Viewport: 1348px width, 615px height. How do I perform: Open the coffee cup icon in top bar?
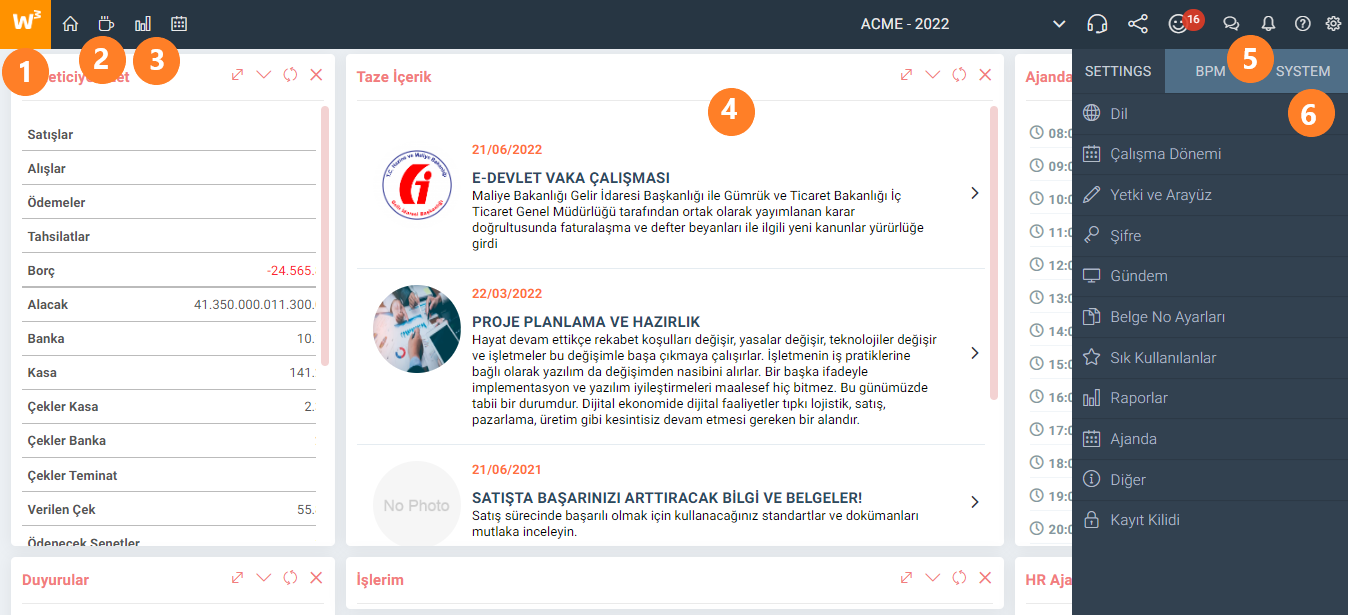[x=106, y=24]
